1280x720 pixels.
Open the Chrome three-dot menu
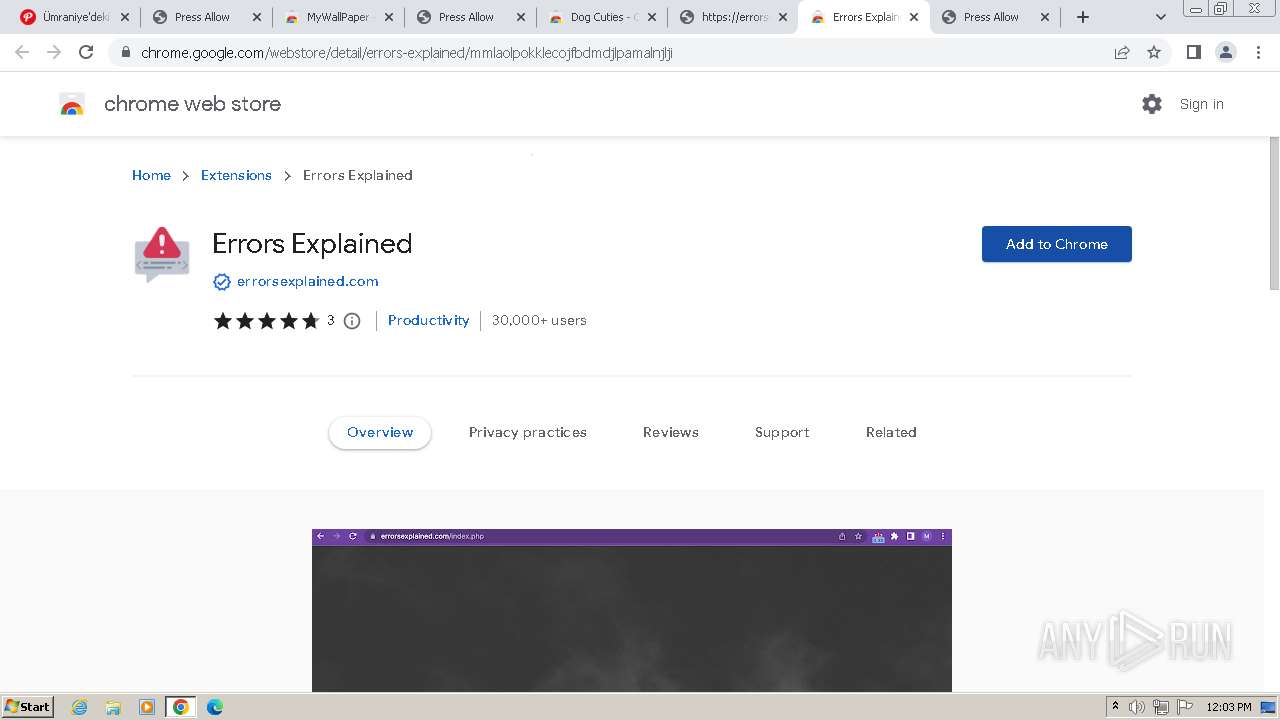[1258, 52]
